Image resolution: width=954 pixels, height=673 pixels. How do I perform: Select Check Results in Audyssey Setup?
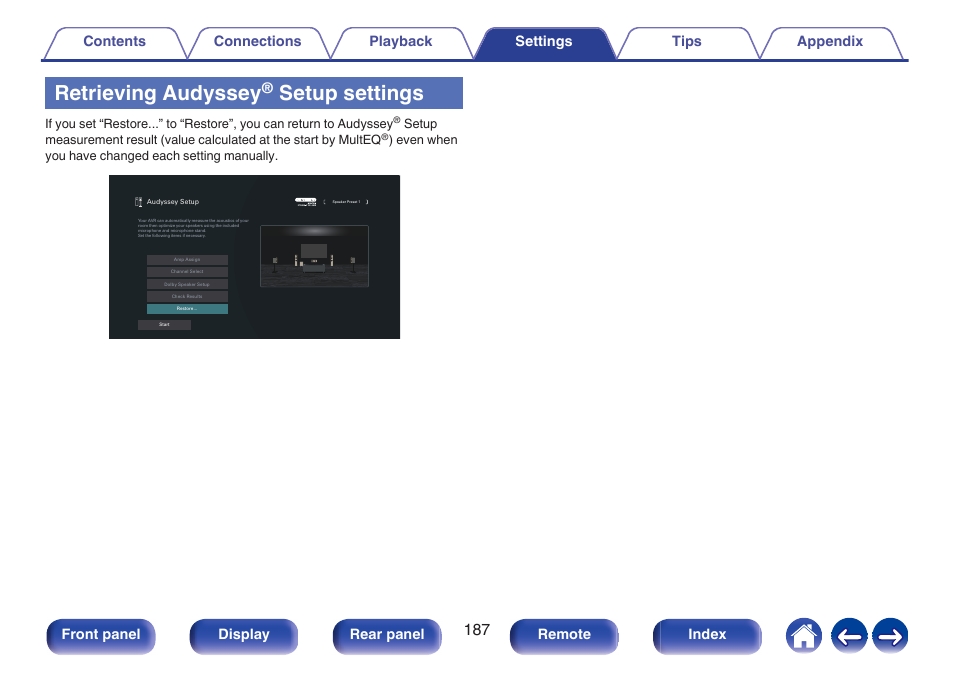[187, 296]
